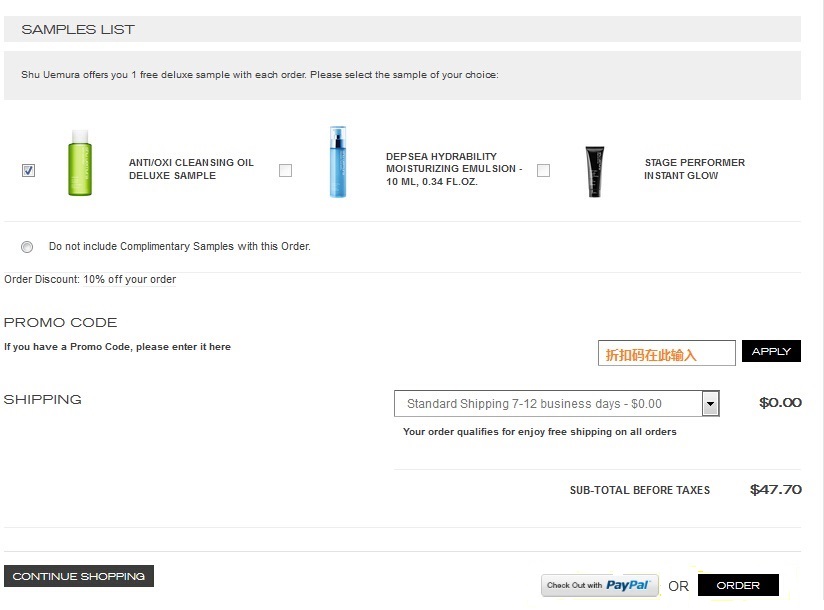The width and height of the screenshot is (824, 610).
Task: Uncheck the Anti/Oxi Cleansing Oil sample checkbox
Action: point(28,170)
